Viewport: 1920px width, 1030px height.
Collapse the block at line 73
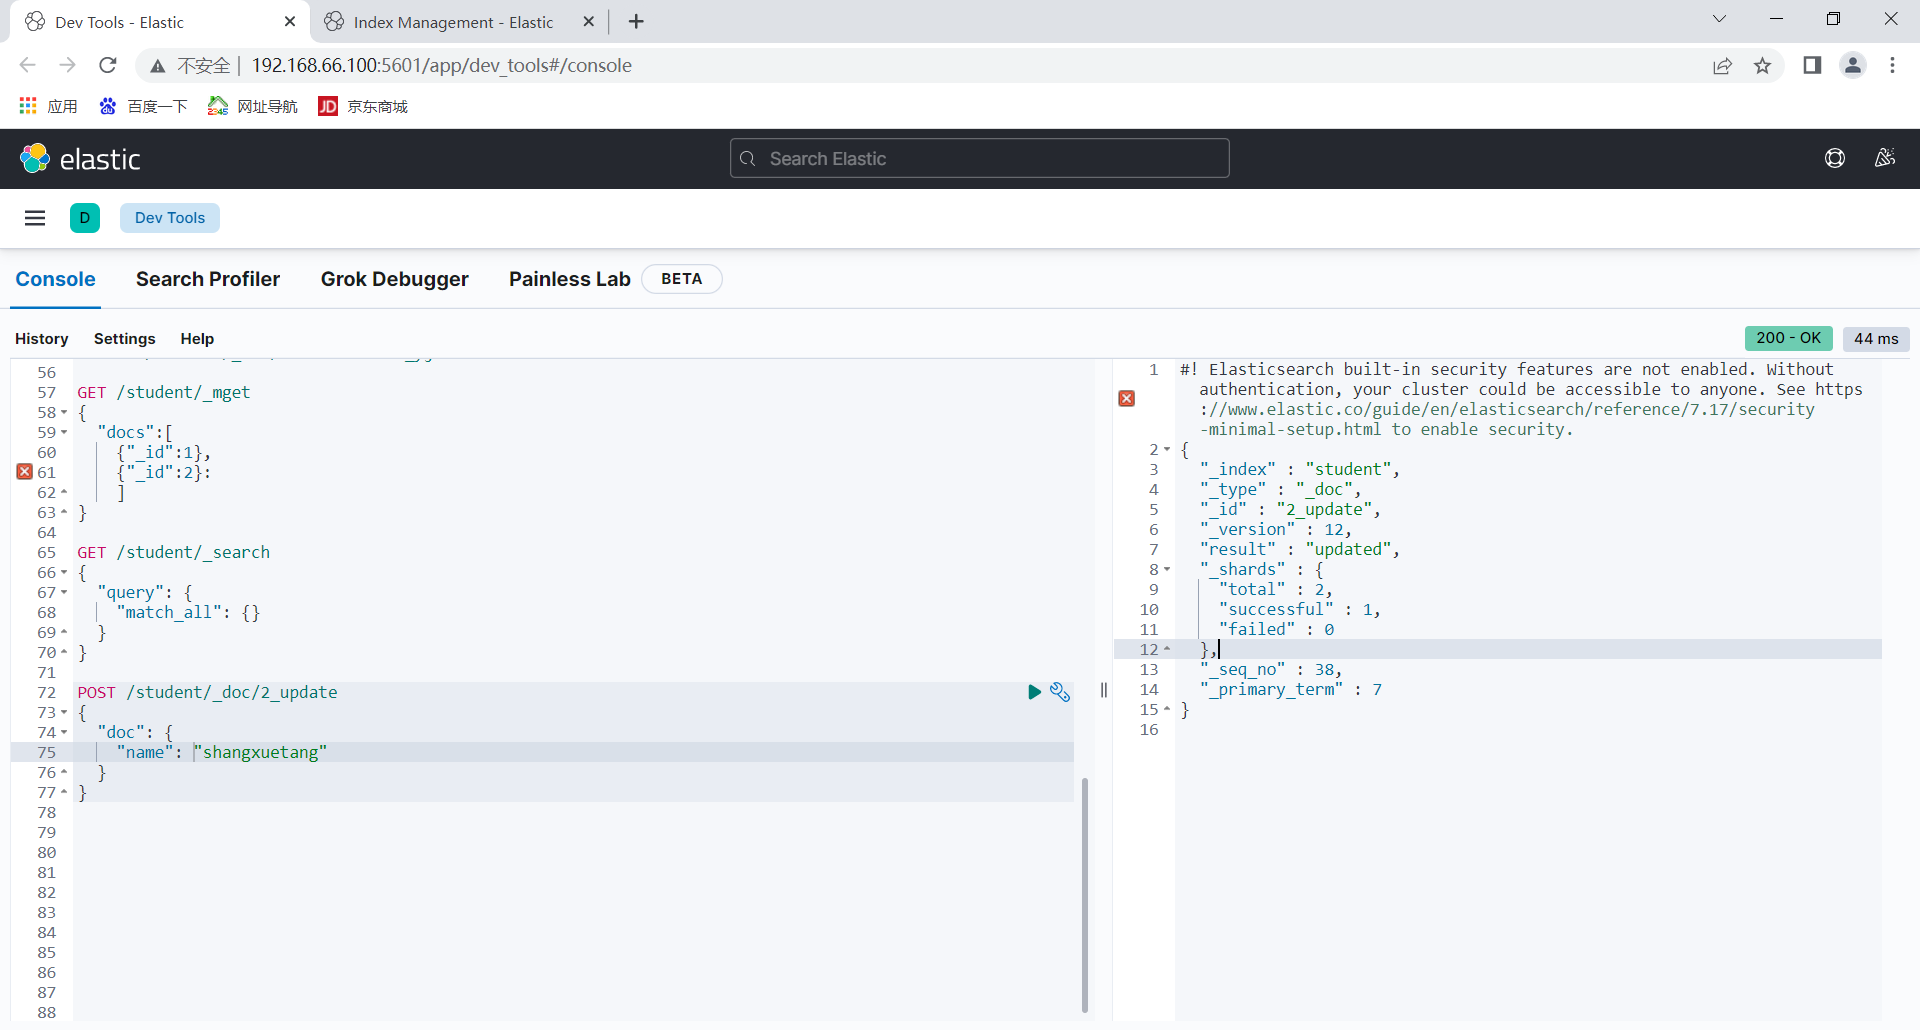[x=64, y=713]
